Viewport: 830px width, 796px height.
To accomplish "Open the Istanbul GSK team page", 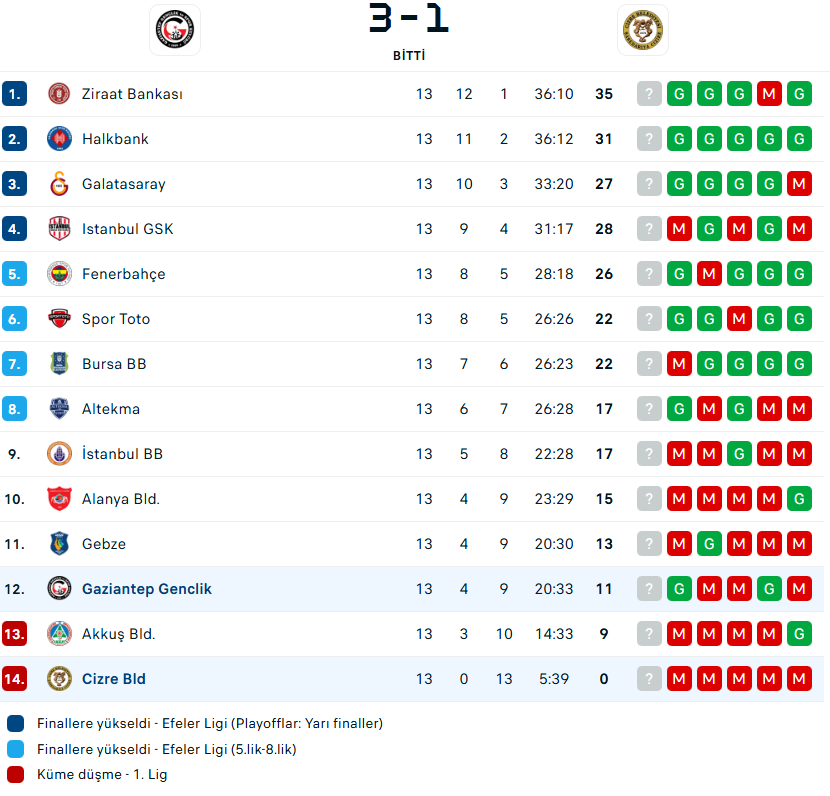I will (x=127, y=229).
